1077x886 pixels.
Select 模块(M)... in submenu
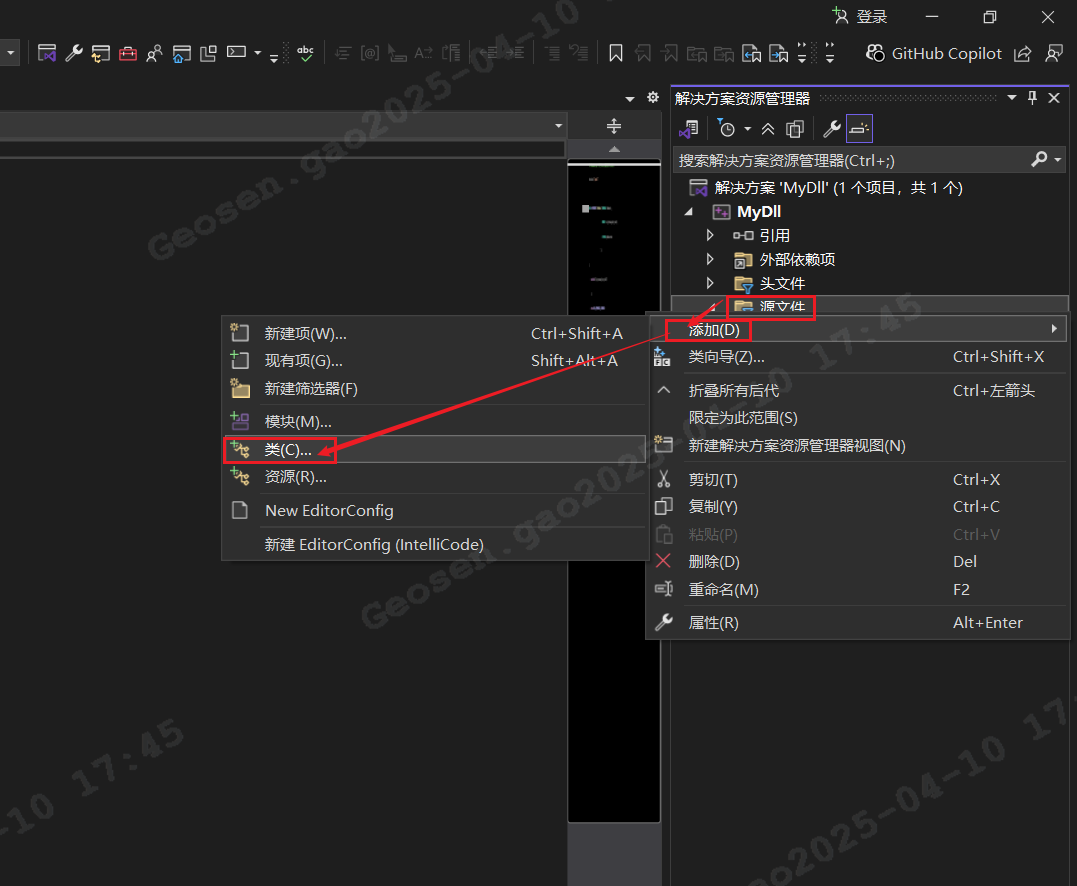tap(435, 422)
